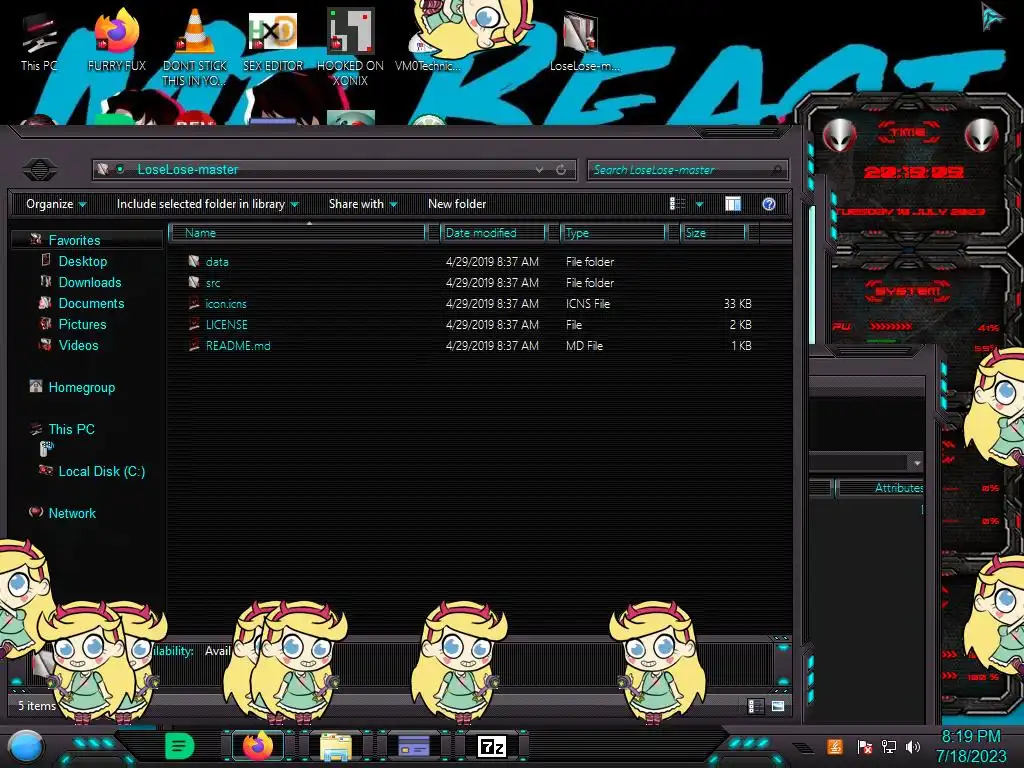Image resolution: width=1024 pixels, height=768 pixels.
Task: Open the Help question mark icon
Action: [769, 204]
